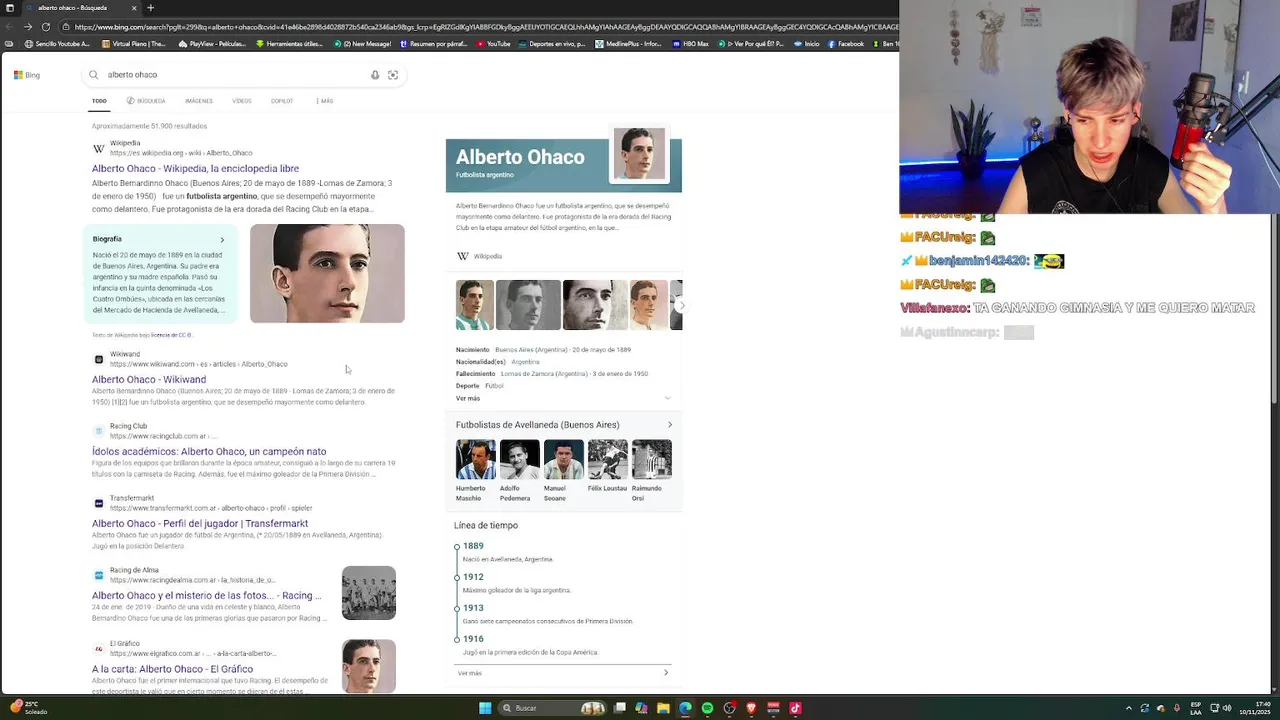Image resolution: width=1280 pixels, height=720 pixels.
Task: Switch to the VIDEOS tab
Action: tap(242, 101)
